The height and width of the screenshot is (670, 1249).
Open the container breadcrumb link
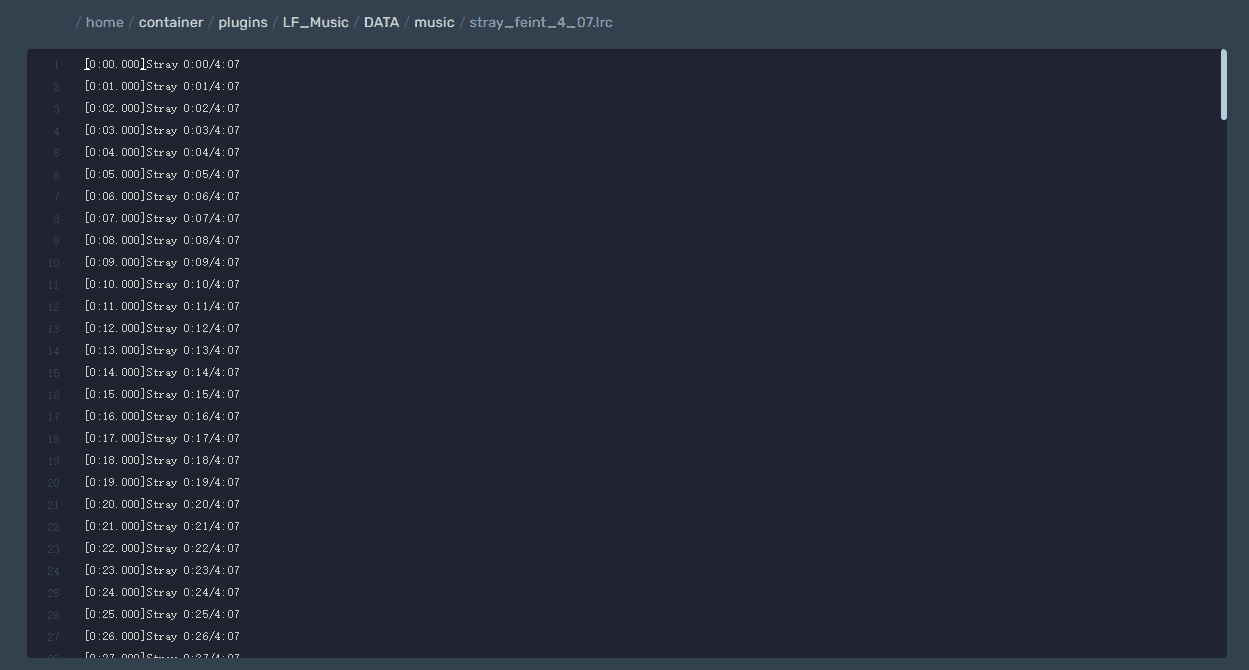171,22
